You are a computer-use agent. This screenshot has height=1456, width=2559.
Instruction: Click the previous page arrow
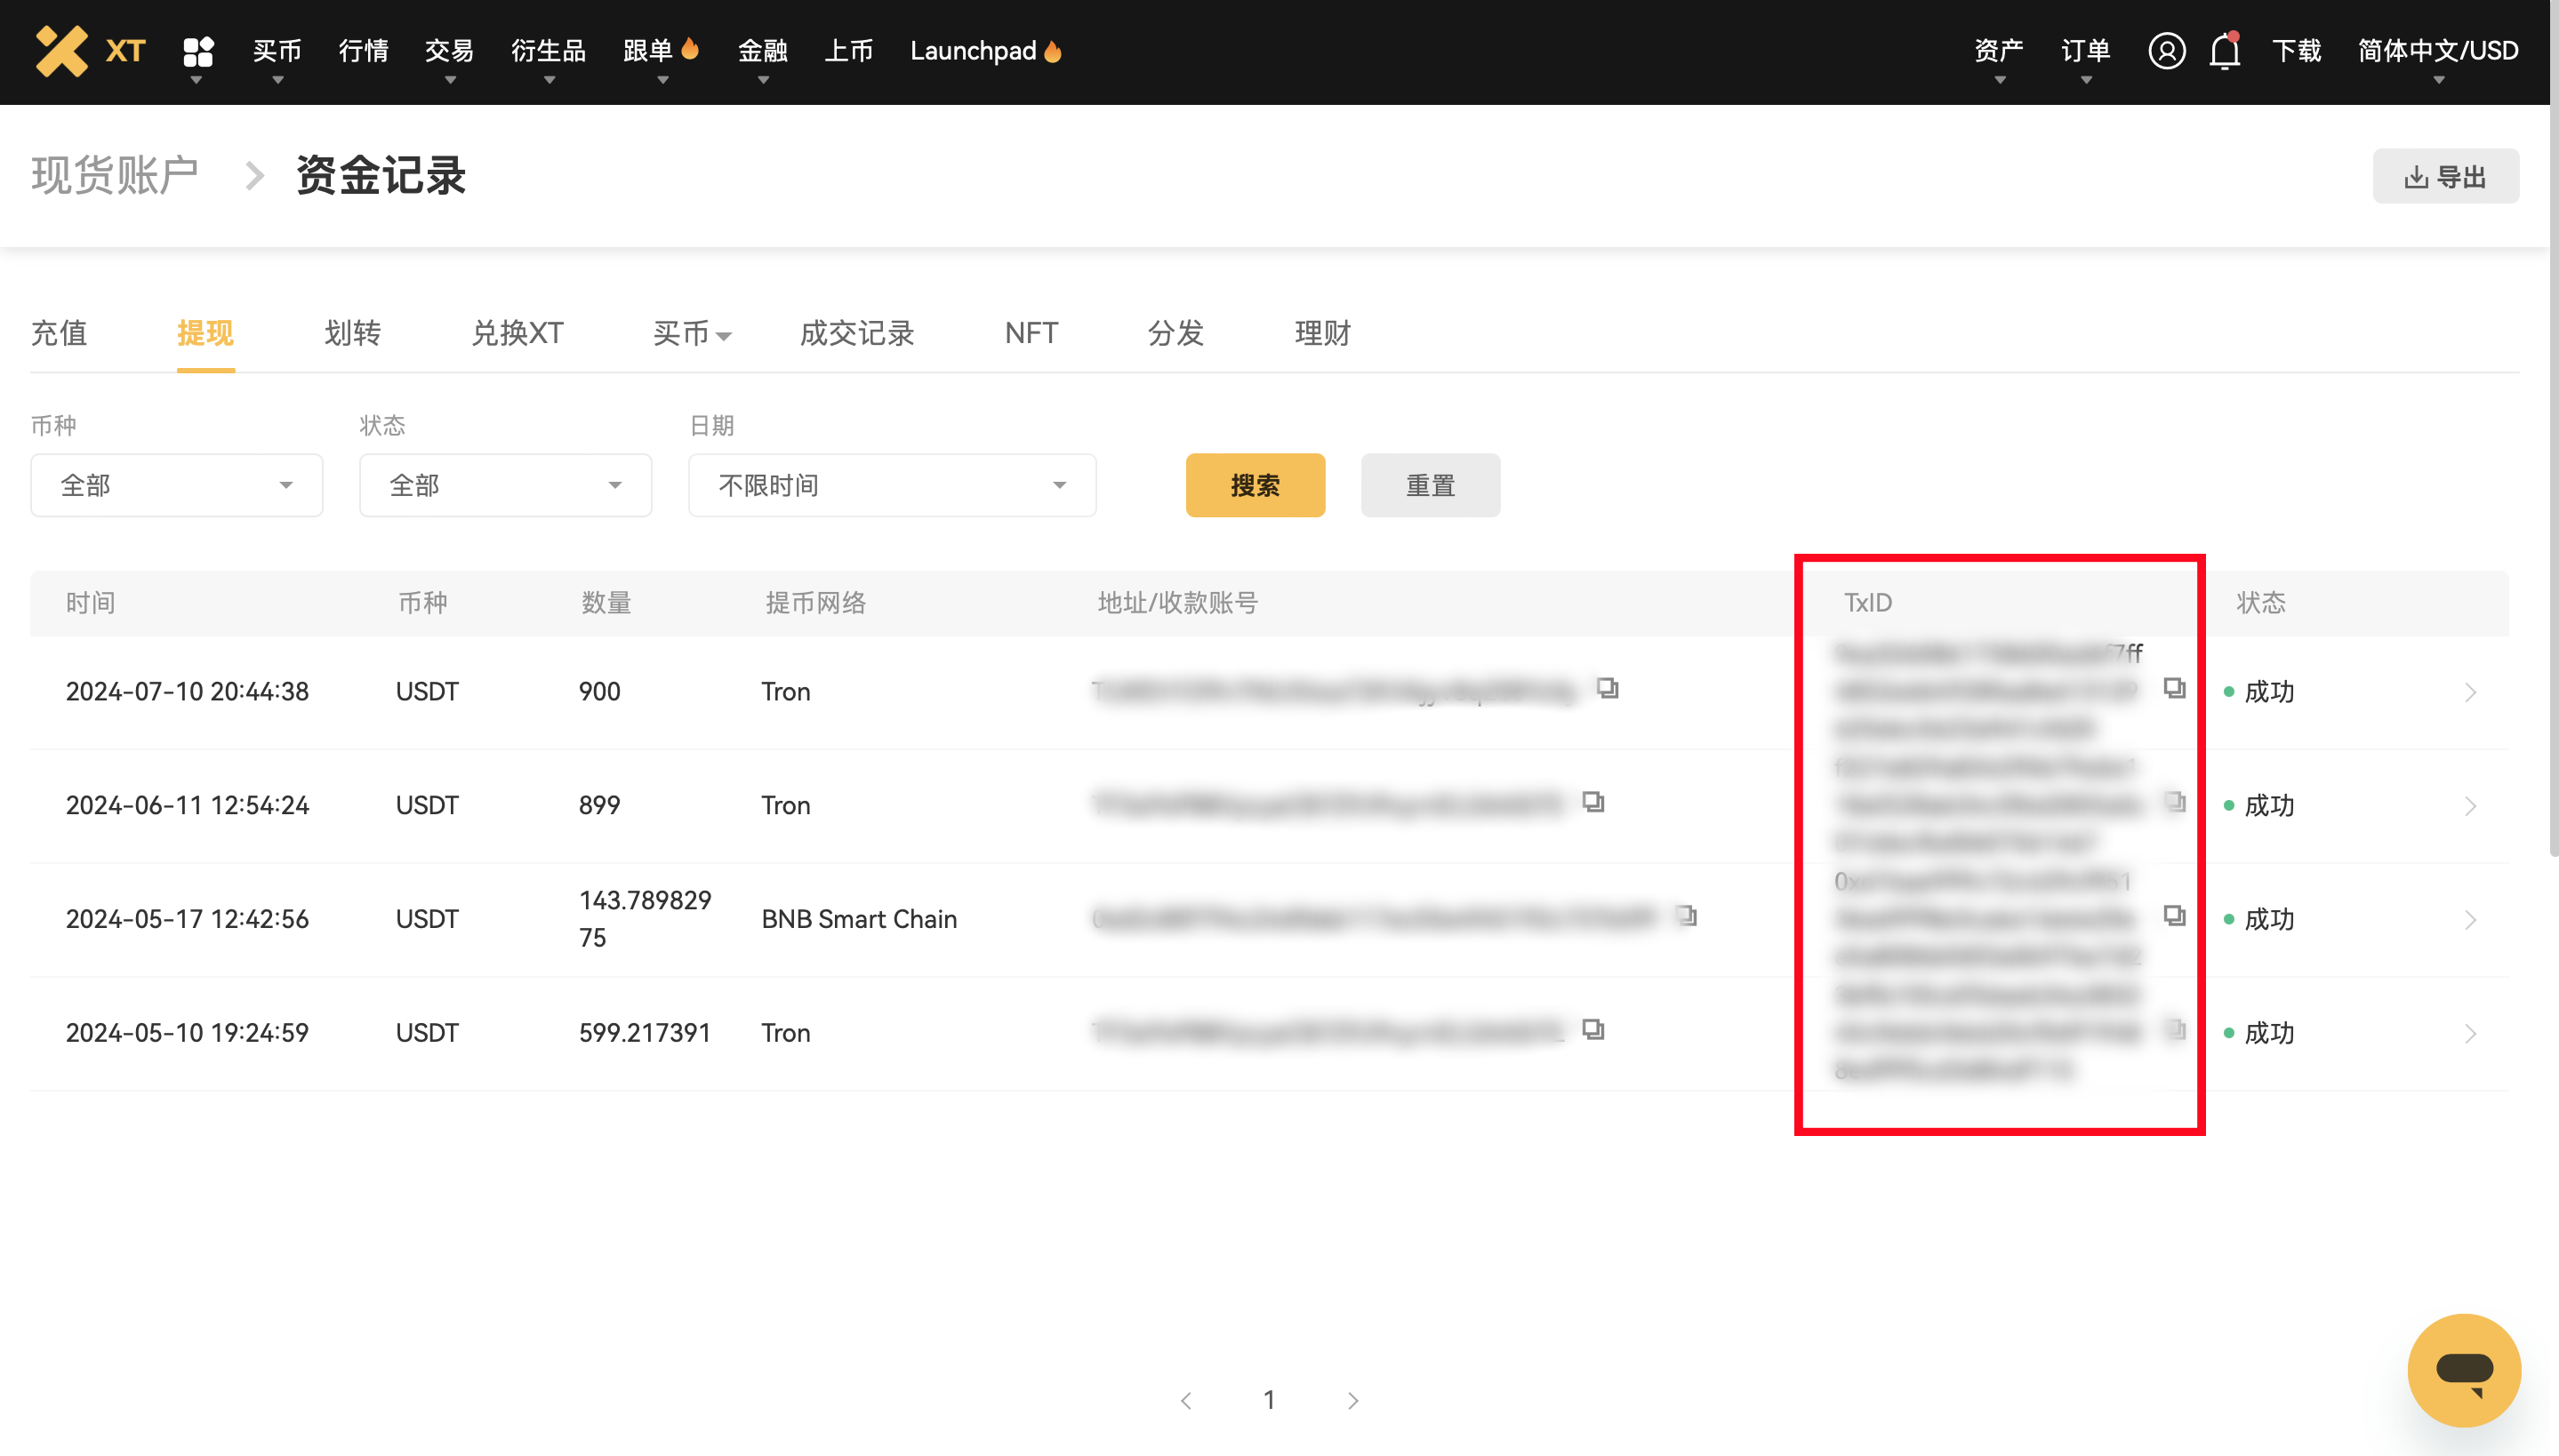[x=1185, y=1399]
